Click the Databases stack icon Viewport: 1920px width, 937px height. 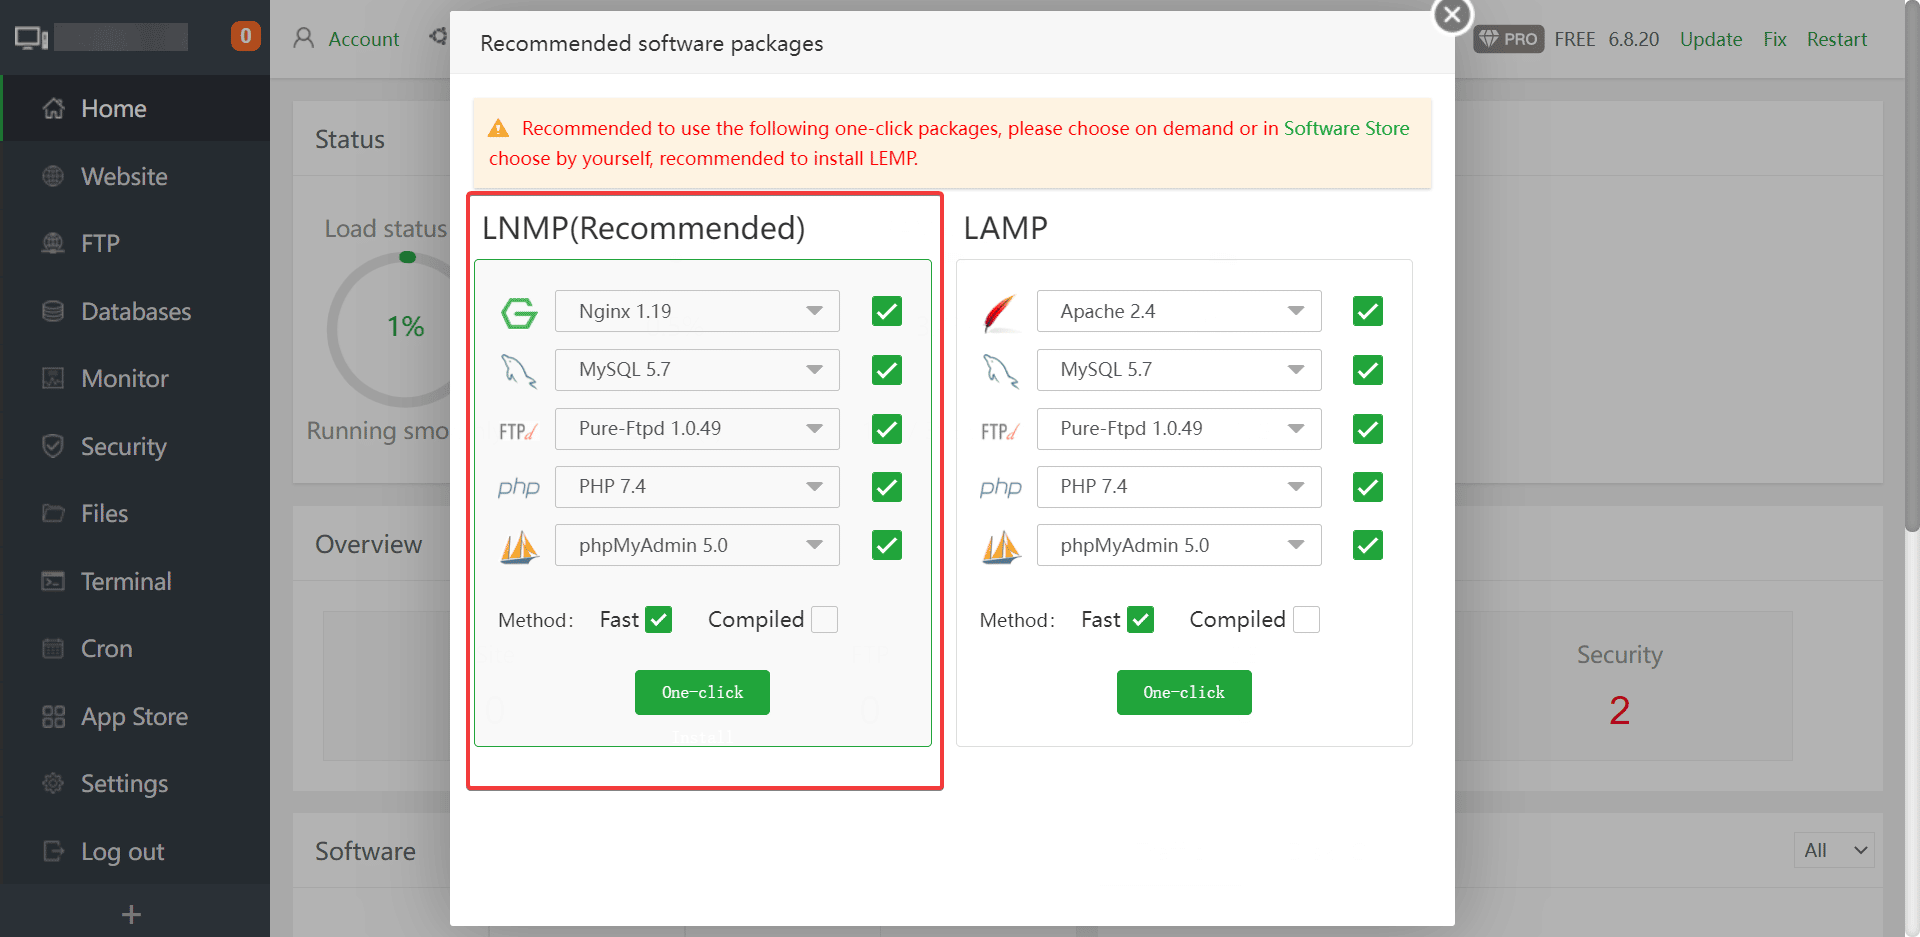(x=53, y=311)
